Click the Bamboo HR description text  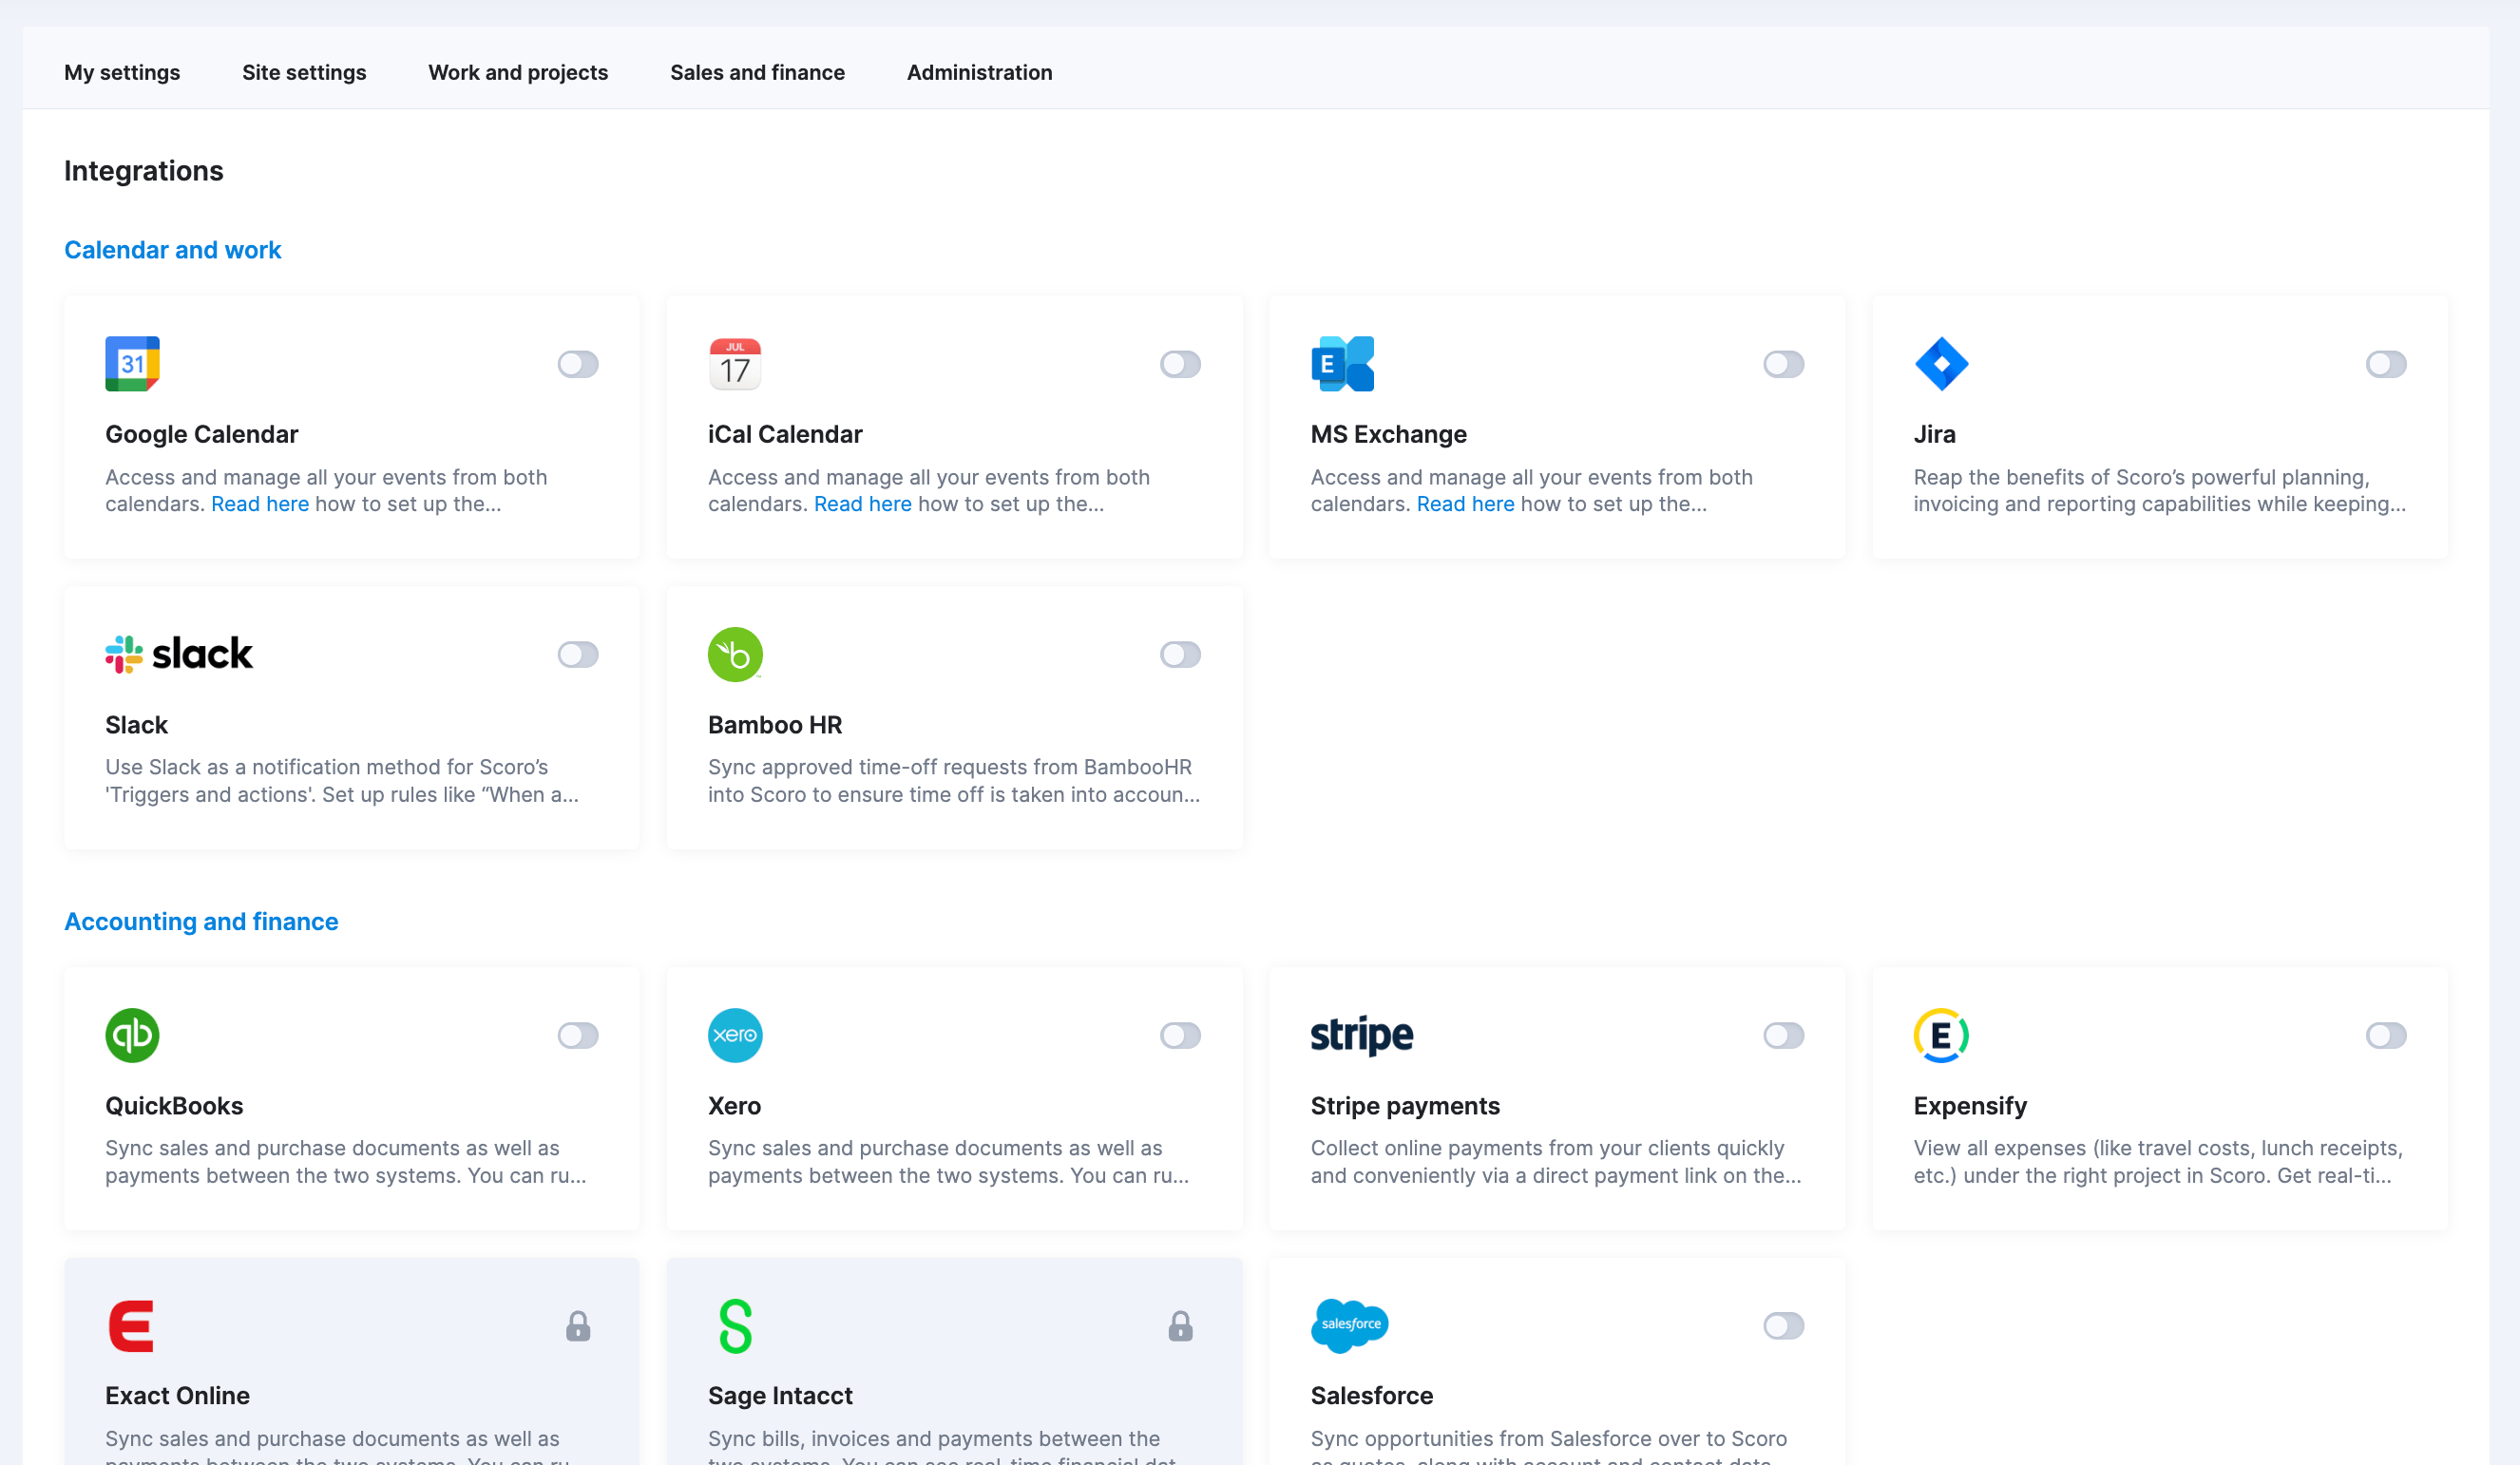coord(954,781)
